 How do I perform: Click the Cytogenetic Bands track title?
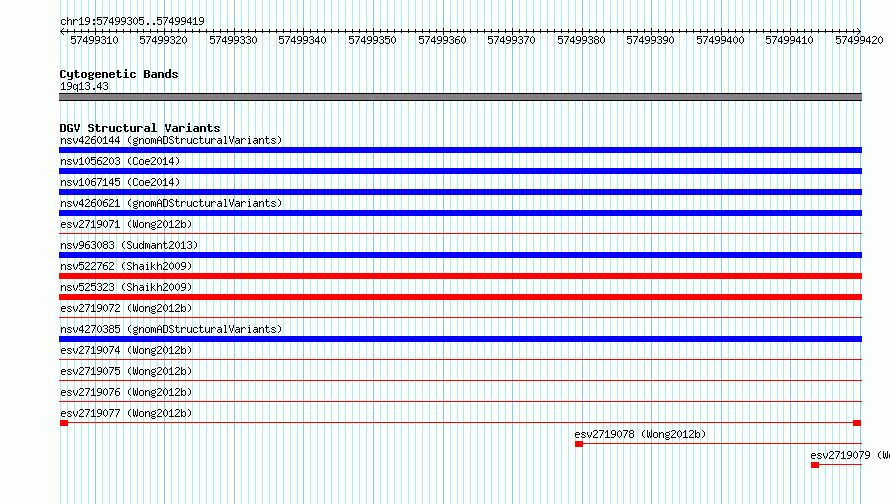click(x=119, y=74)
